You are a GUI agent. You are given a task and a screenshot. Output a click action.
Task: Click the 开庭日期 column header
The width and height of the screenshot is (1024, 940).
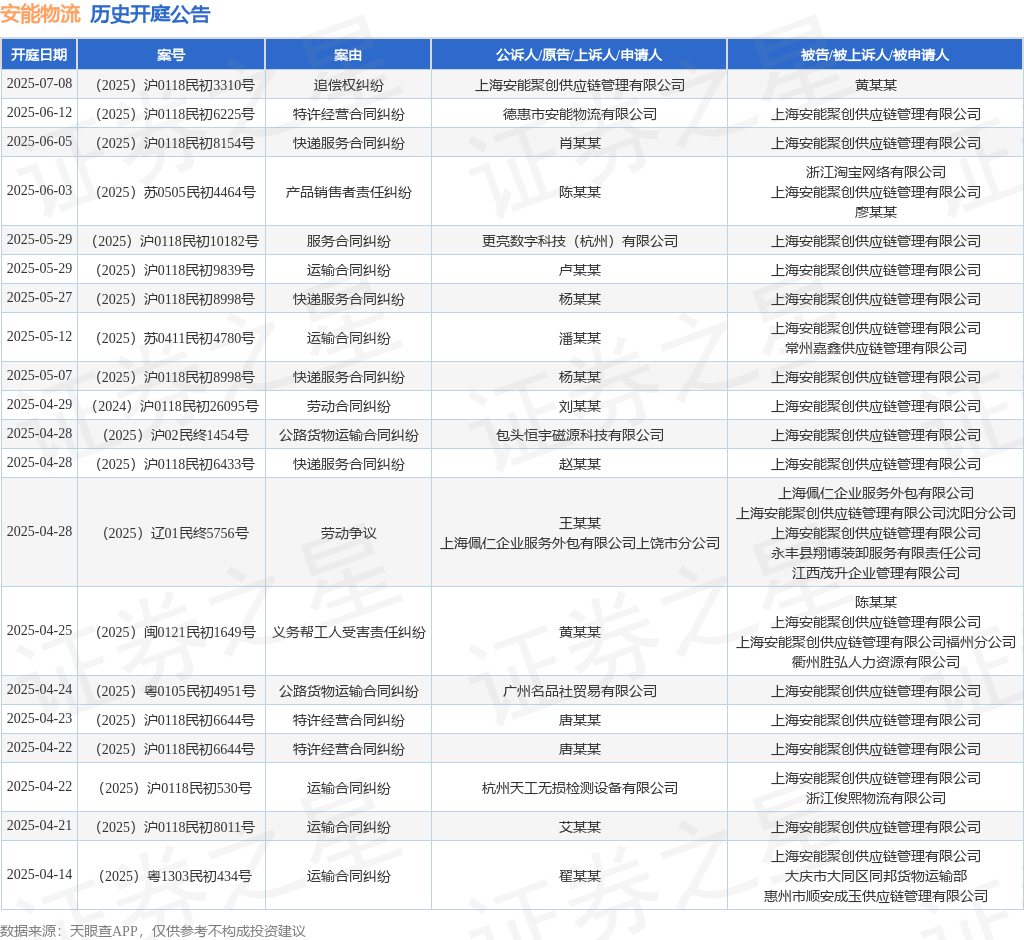39,55
